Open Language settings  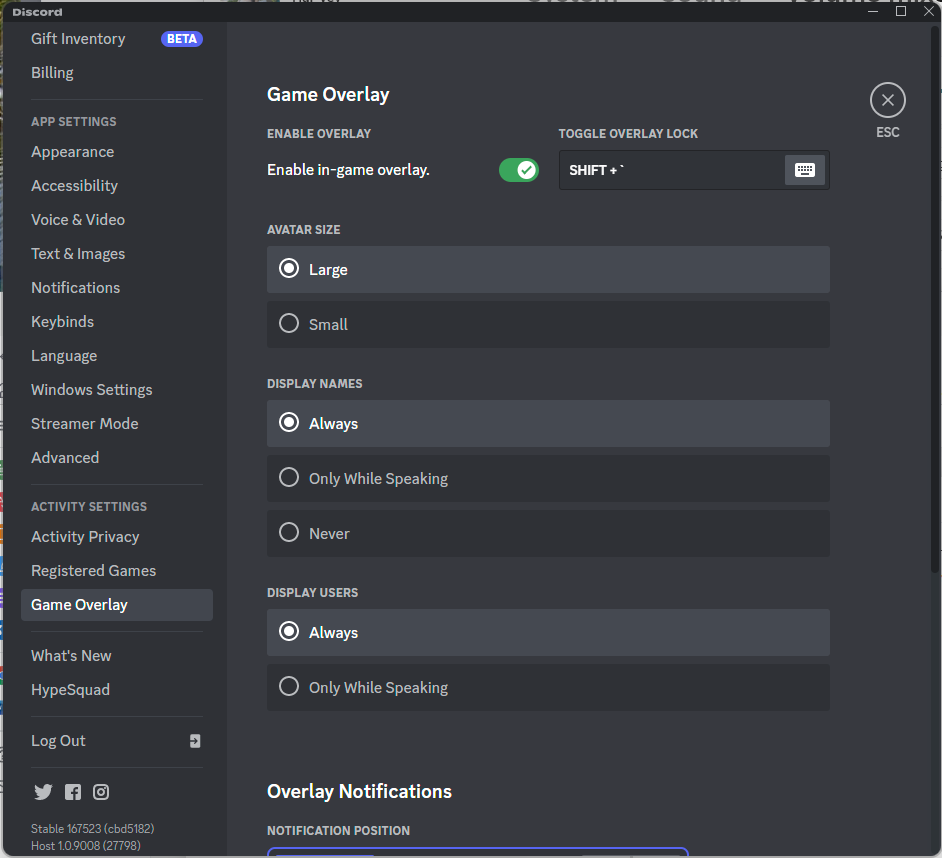coord(64,356)
